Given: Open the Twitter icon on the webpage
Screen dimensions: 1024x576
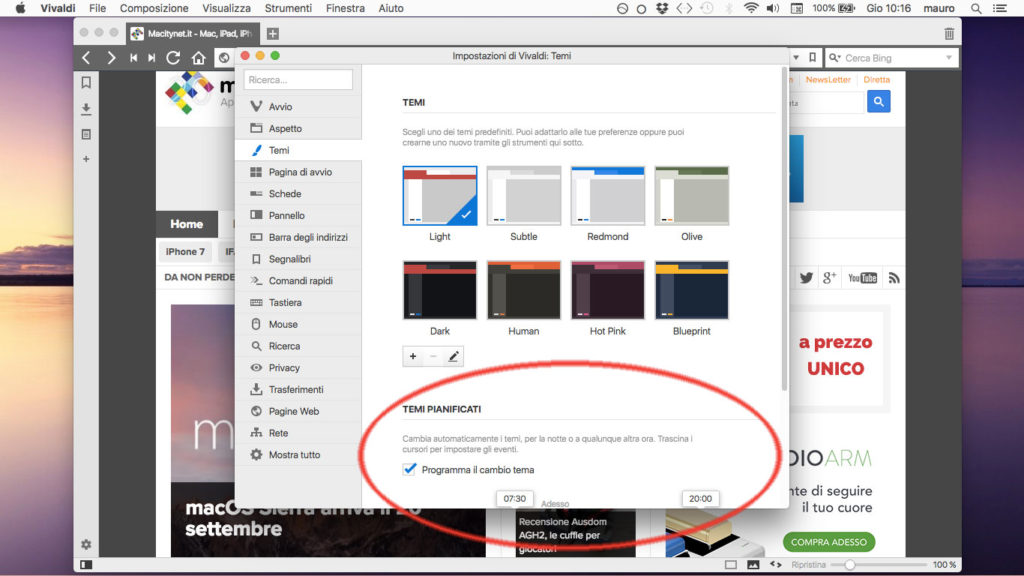Looking at the screenshot, I should click(x=807, y=278).
